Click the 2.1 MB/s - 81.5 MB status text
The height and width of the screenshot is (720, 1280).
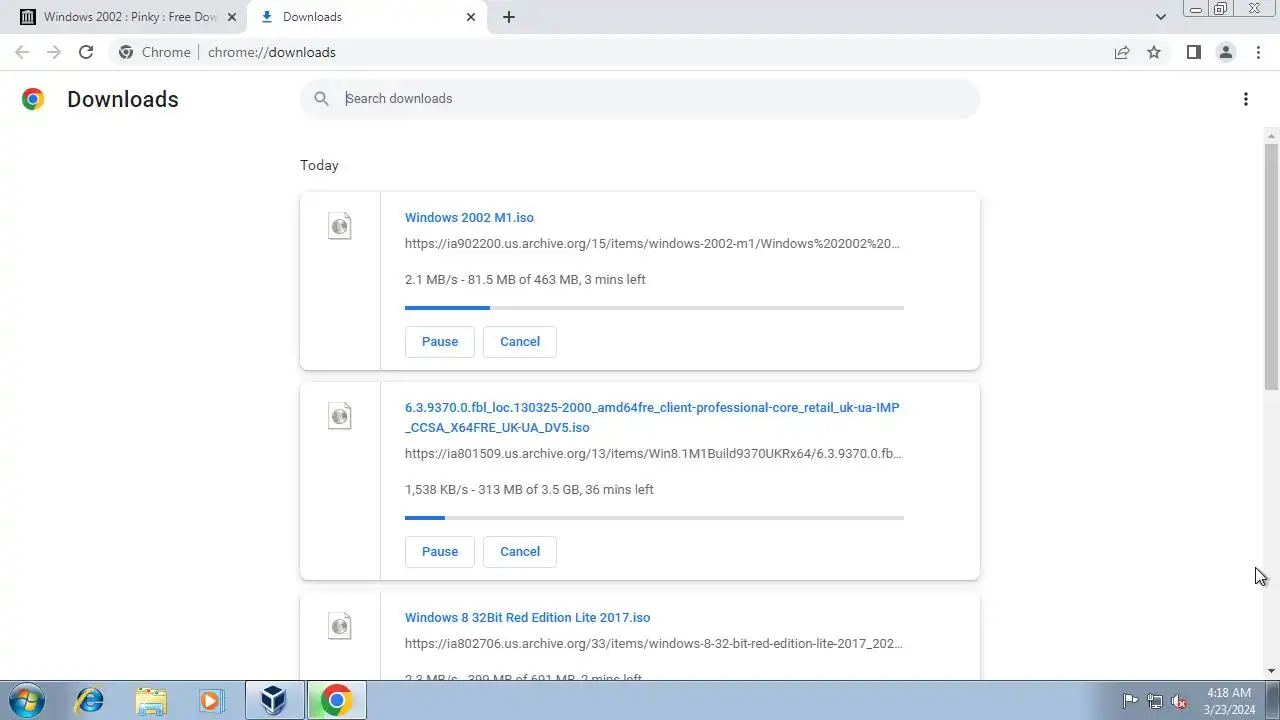pyautogui.click(x=525, y=279)
